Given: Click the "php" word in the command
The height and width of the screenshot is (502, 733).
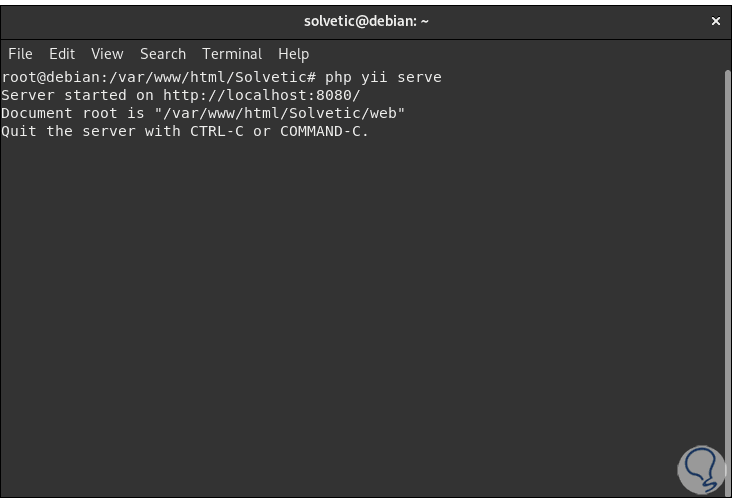Looking at the screenshot, I should pyautogui.click(x=338, y=77).
